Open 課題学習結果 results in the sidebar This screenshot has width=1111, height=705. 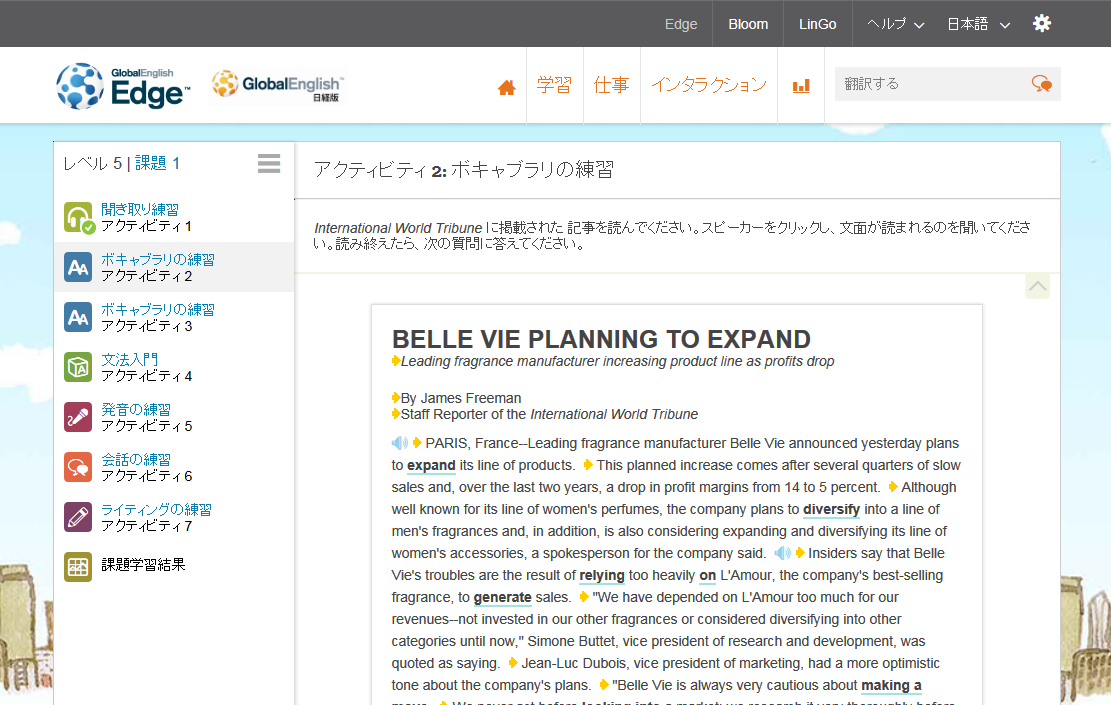click(143, 565)
